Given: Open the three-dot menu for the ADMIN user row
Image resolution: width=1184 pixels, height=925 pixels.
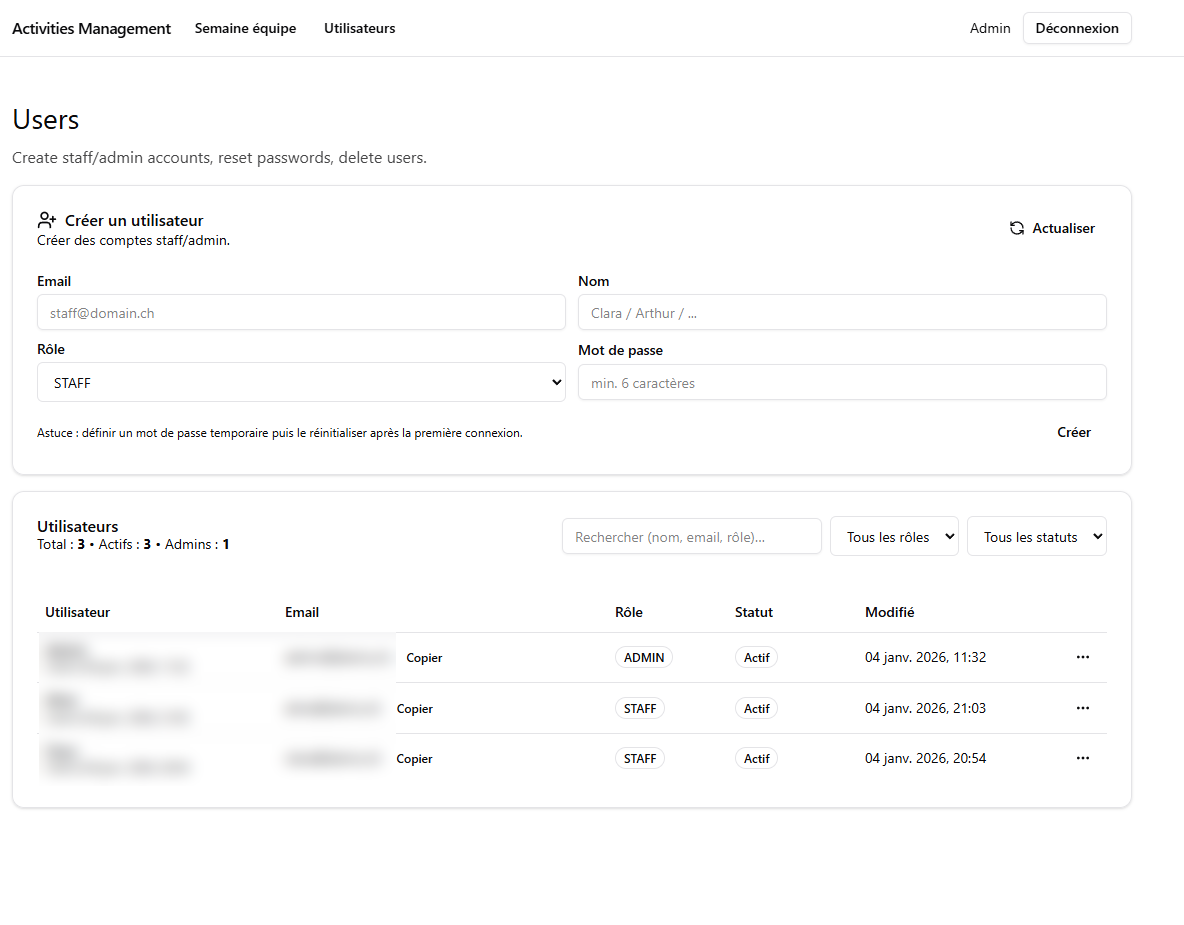Looking at the screenshot, I should pyautogui.click(x=1082, y=657).
